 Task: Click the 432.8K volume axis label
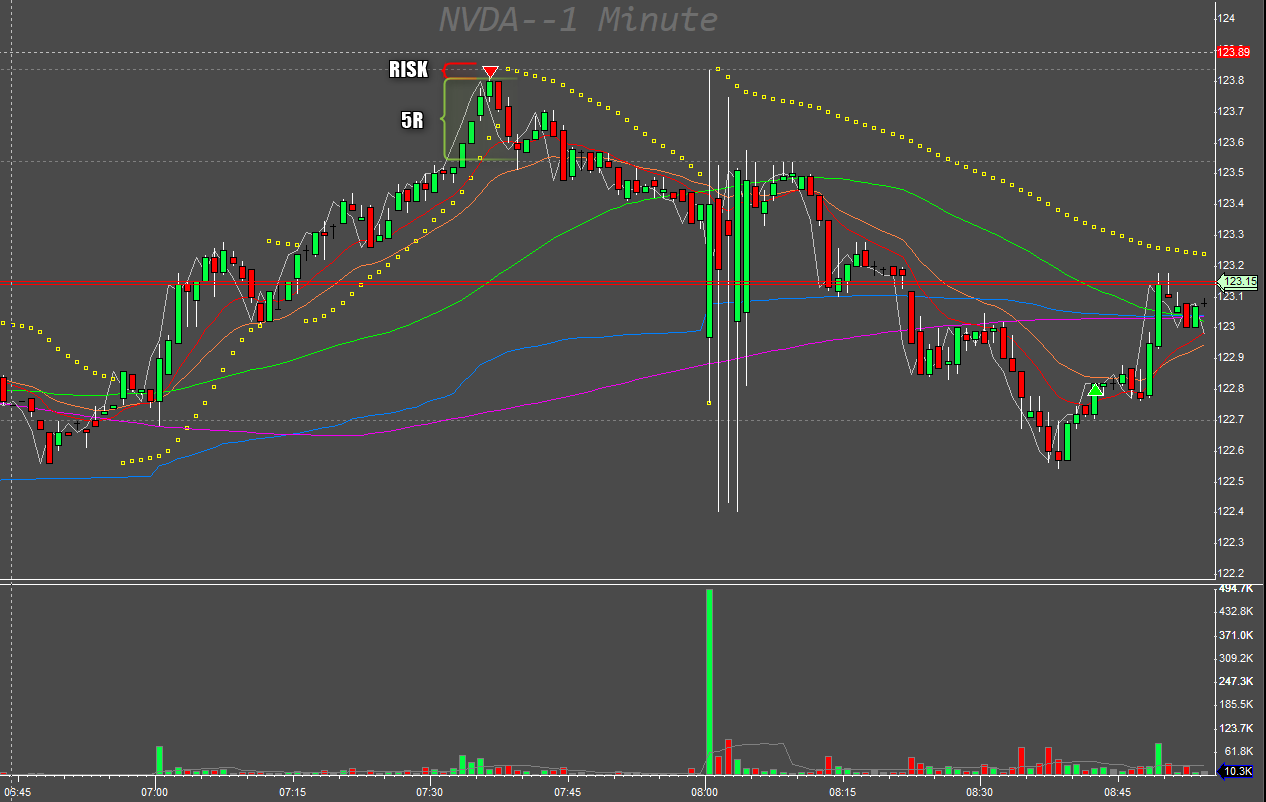[x=1234, y=612]
